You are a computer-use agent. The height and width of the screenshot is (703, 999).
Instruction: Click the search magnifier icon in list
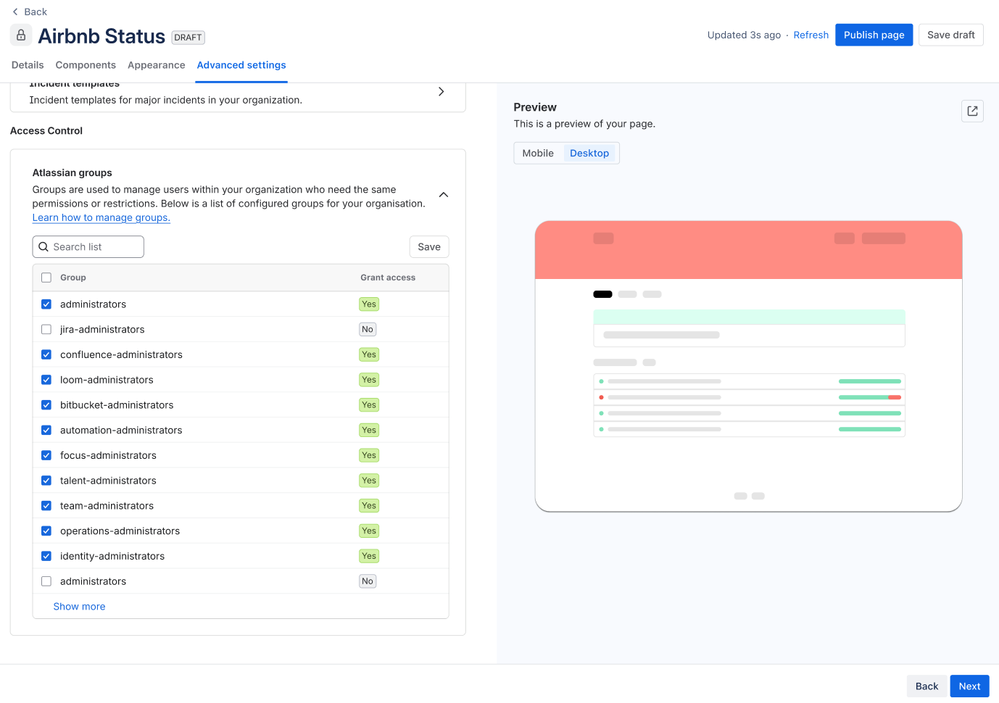pyautogui.click(x=43, y=247)
